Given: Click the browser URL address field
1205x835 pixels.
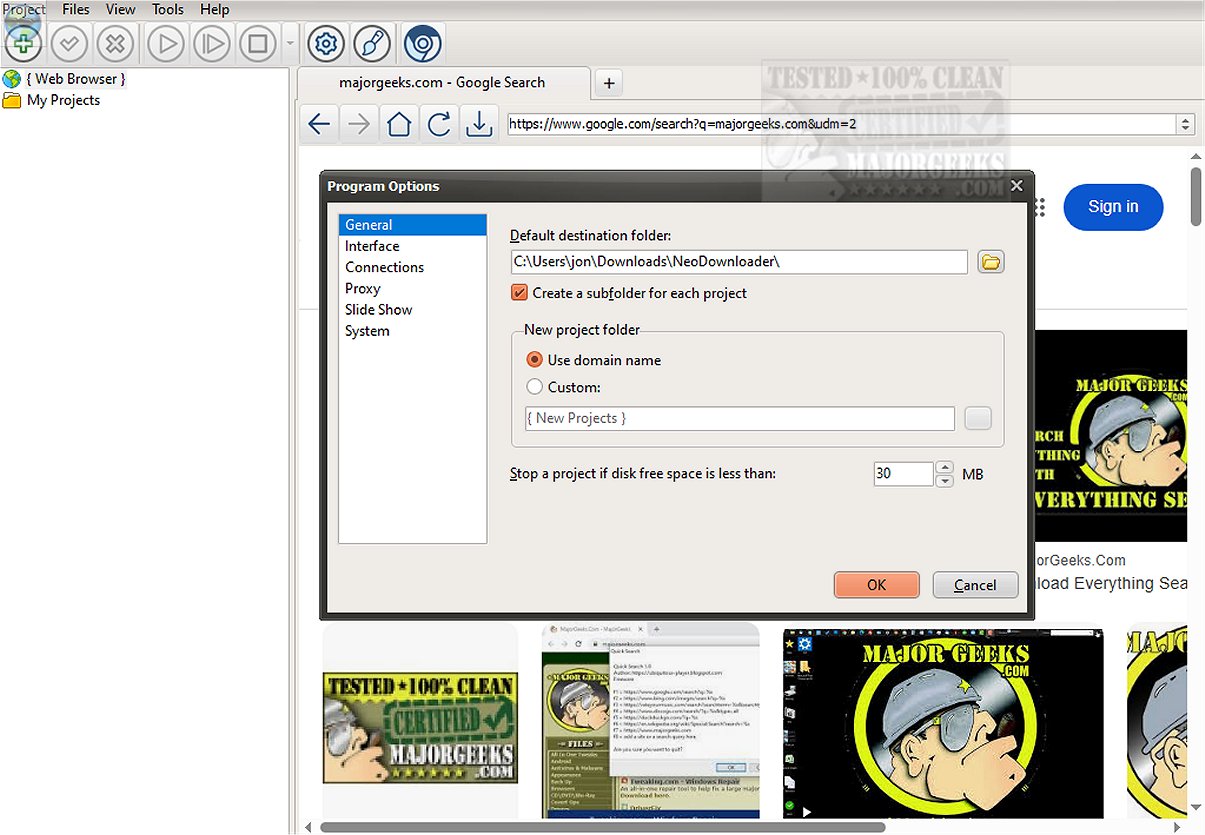Looking at the screenshot, I should tap(841, 124).
